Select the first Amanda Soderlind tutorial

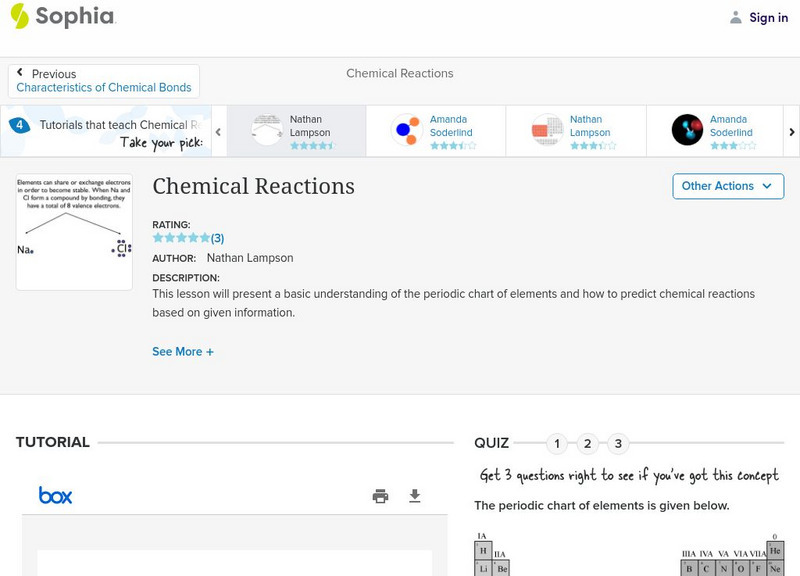[x=436, y=132]
